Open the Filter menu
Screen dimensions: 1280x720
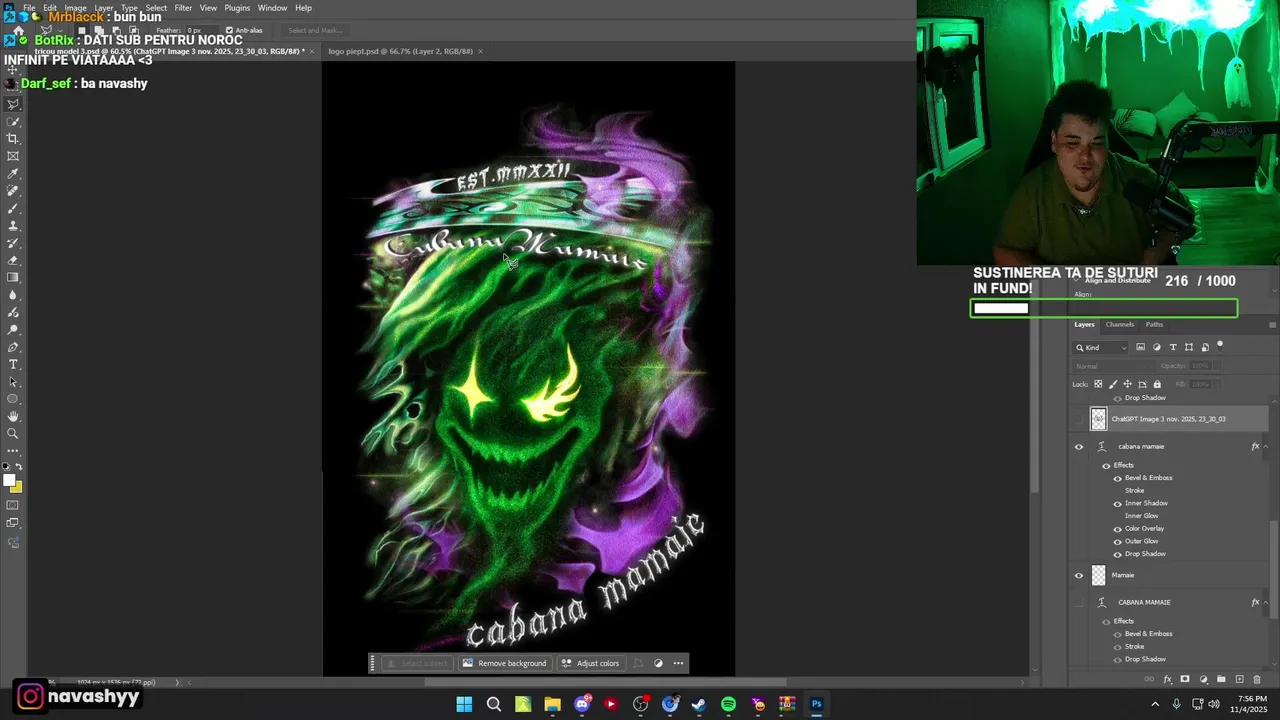tap(183, 8)
